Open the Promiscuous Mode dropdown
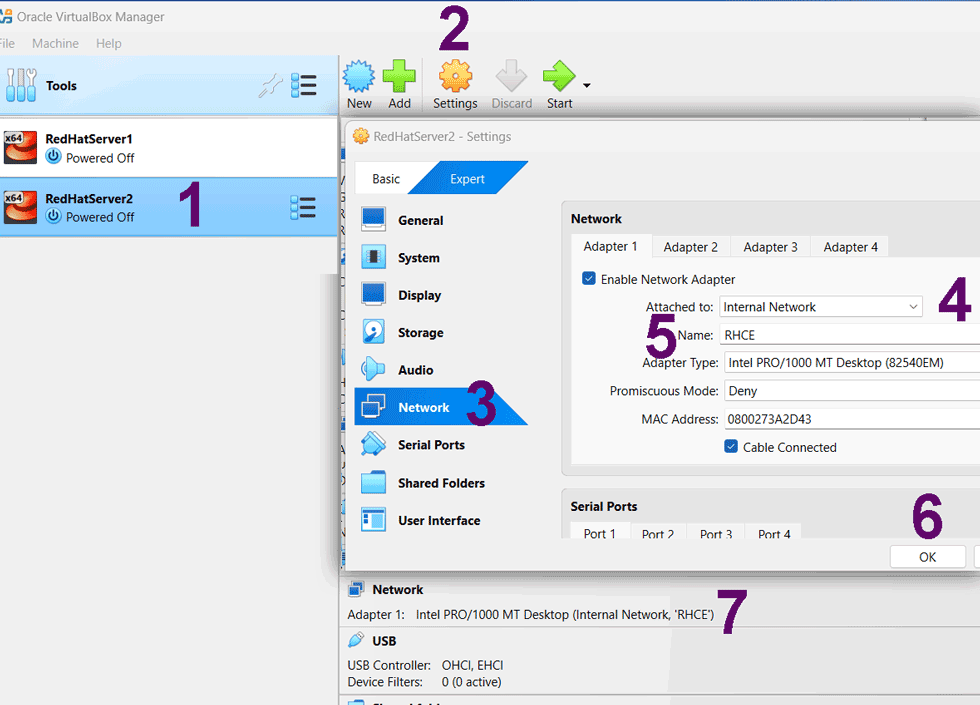 click(x=852, y=391)
